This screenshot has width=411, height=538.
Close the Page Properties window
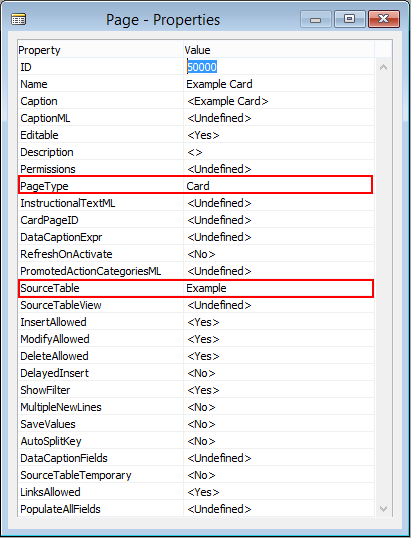coord(384,19)
